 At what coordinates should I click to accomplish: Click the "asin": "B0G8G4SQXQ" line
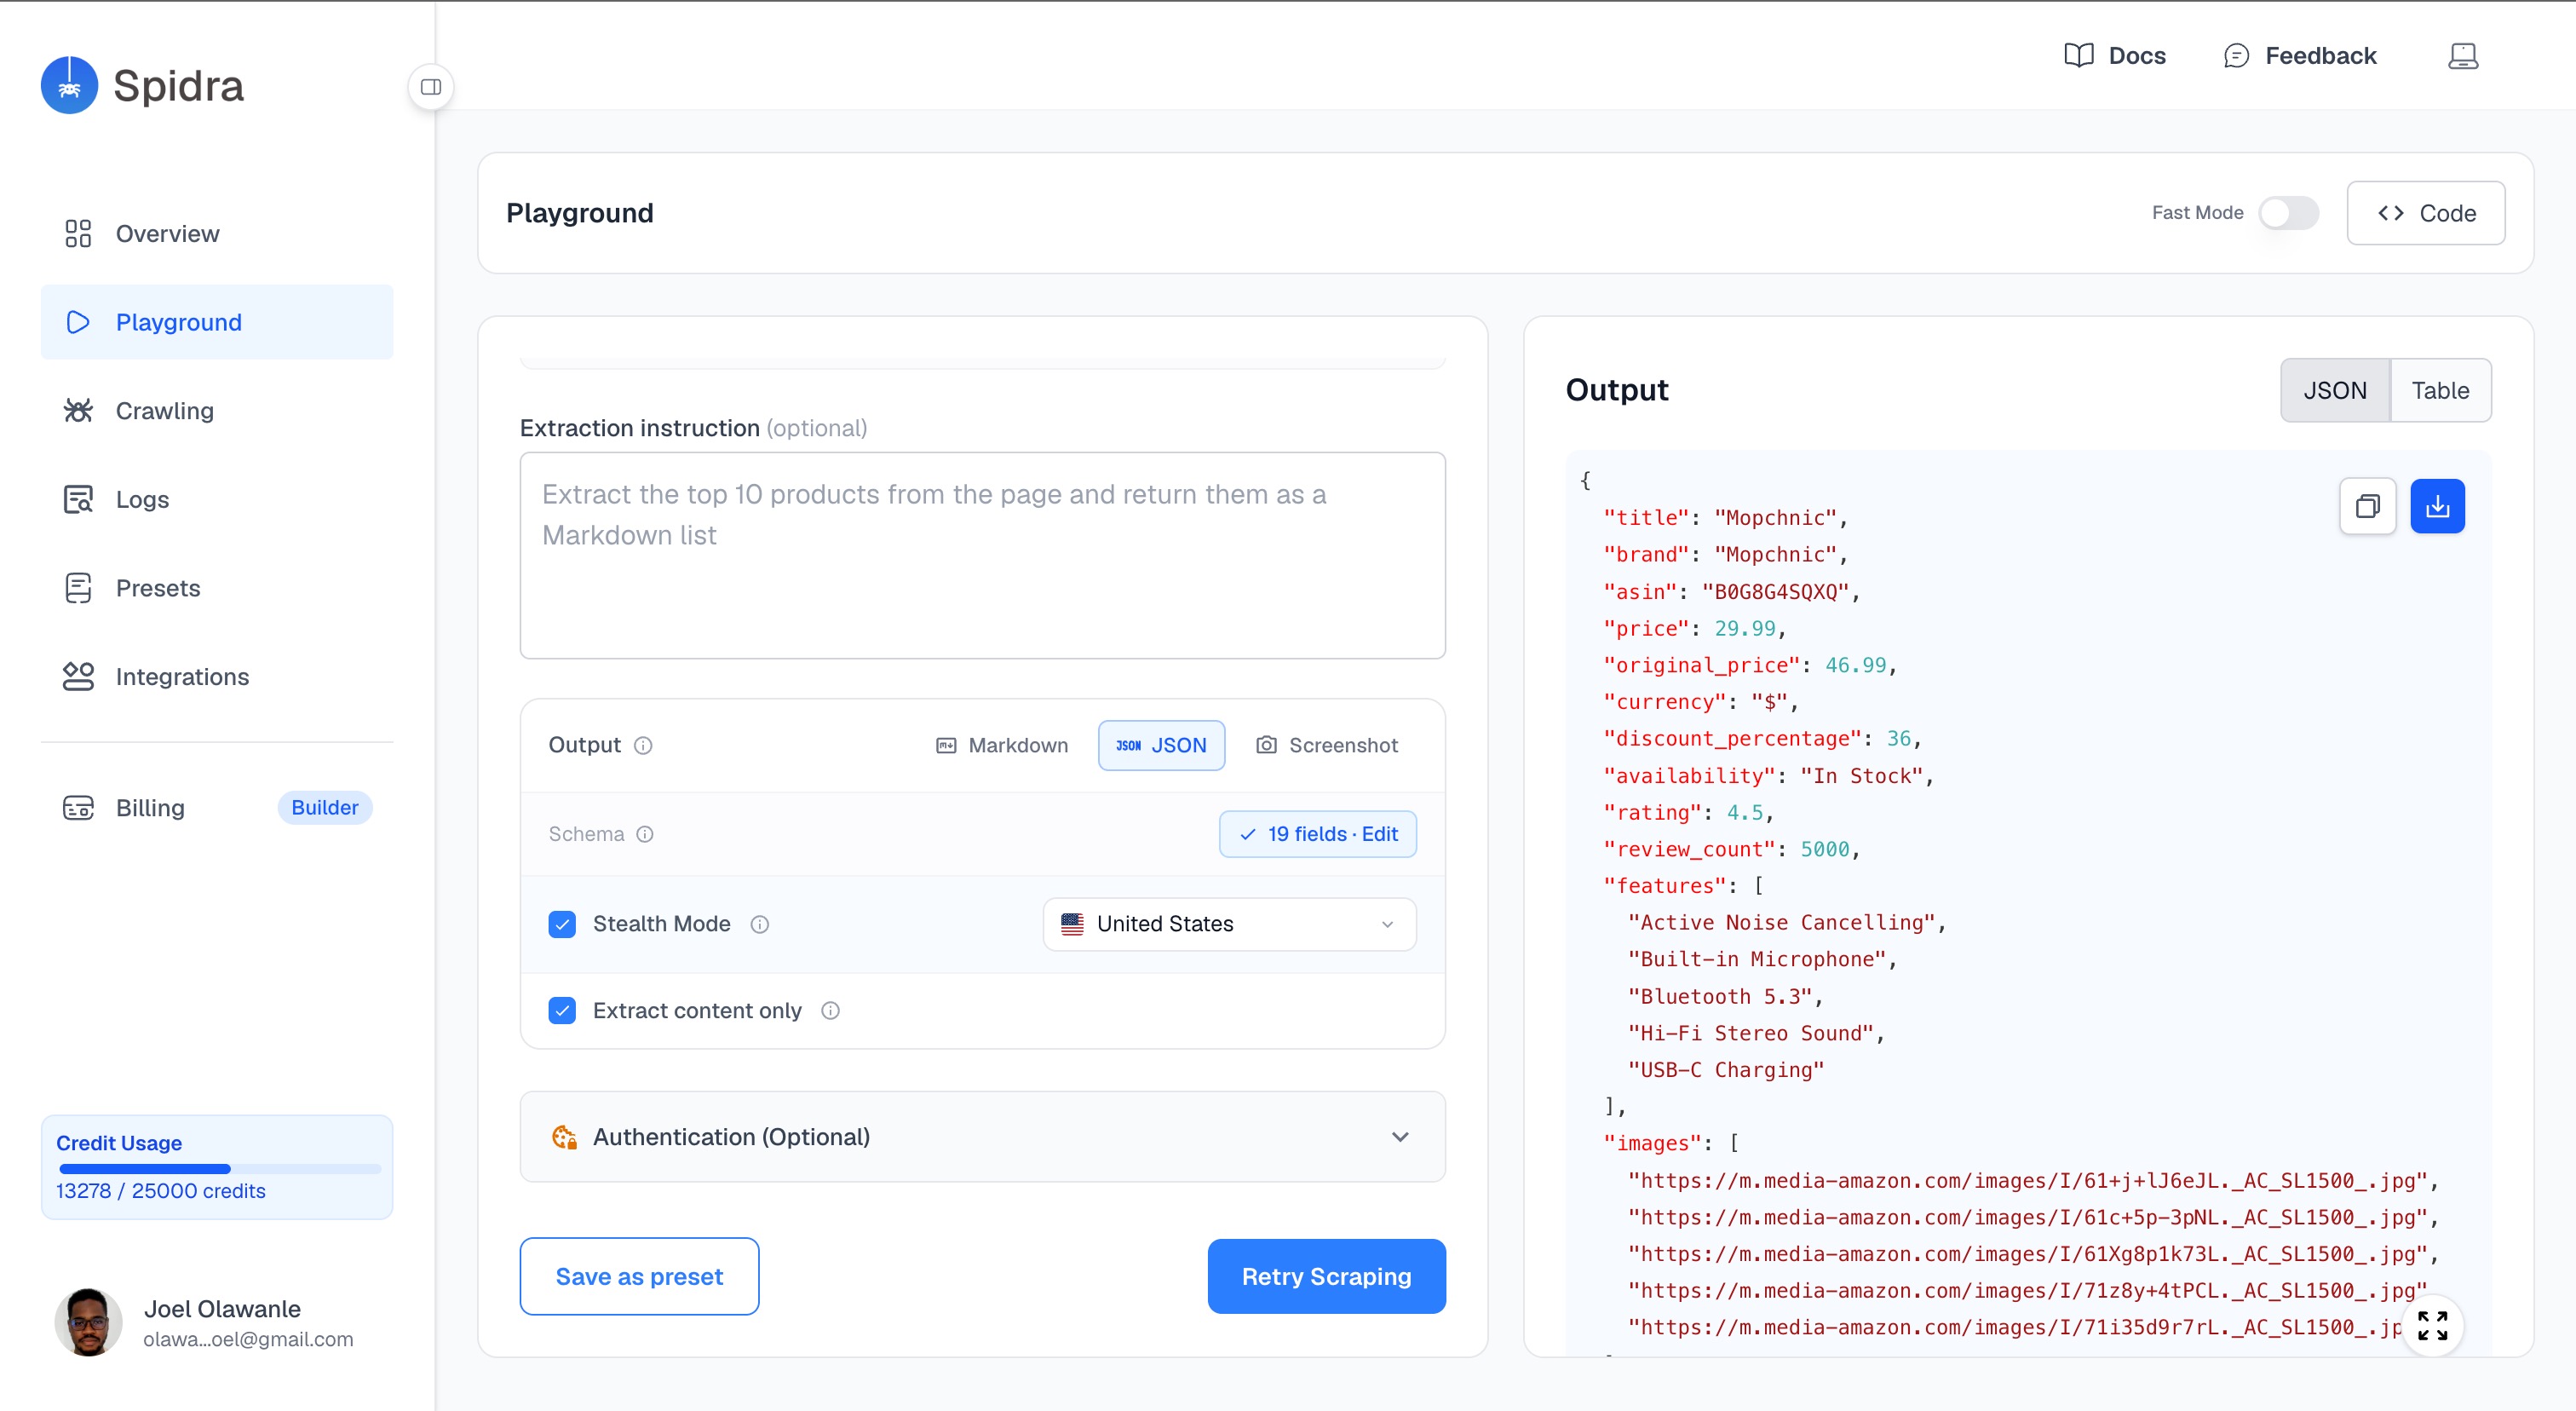pos(1731,592)
